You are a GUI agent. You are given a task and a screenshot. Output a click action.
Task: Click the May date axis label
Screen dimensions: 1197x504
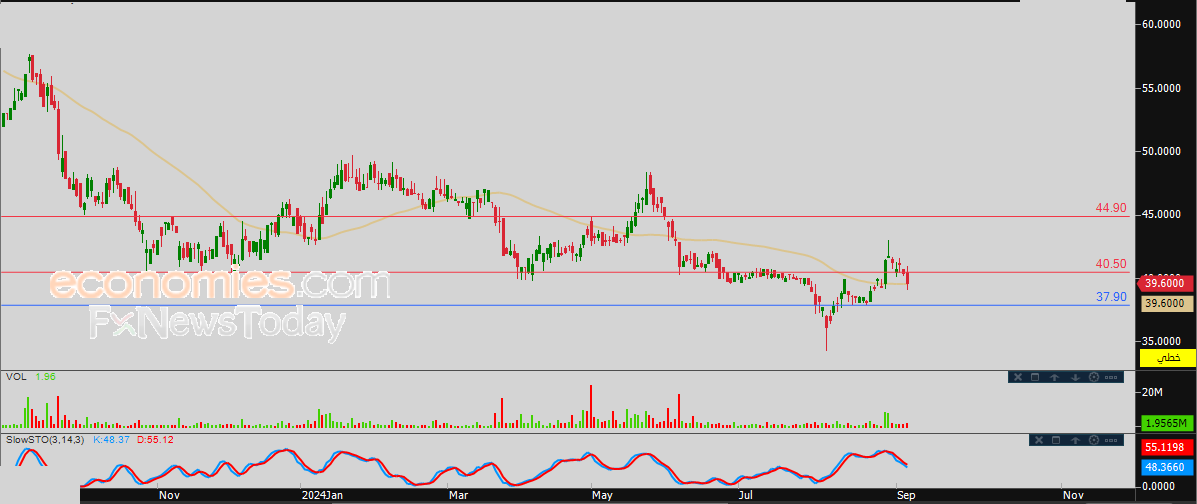pos(603,496)
